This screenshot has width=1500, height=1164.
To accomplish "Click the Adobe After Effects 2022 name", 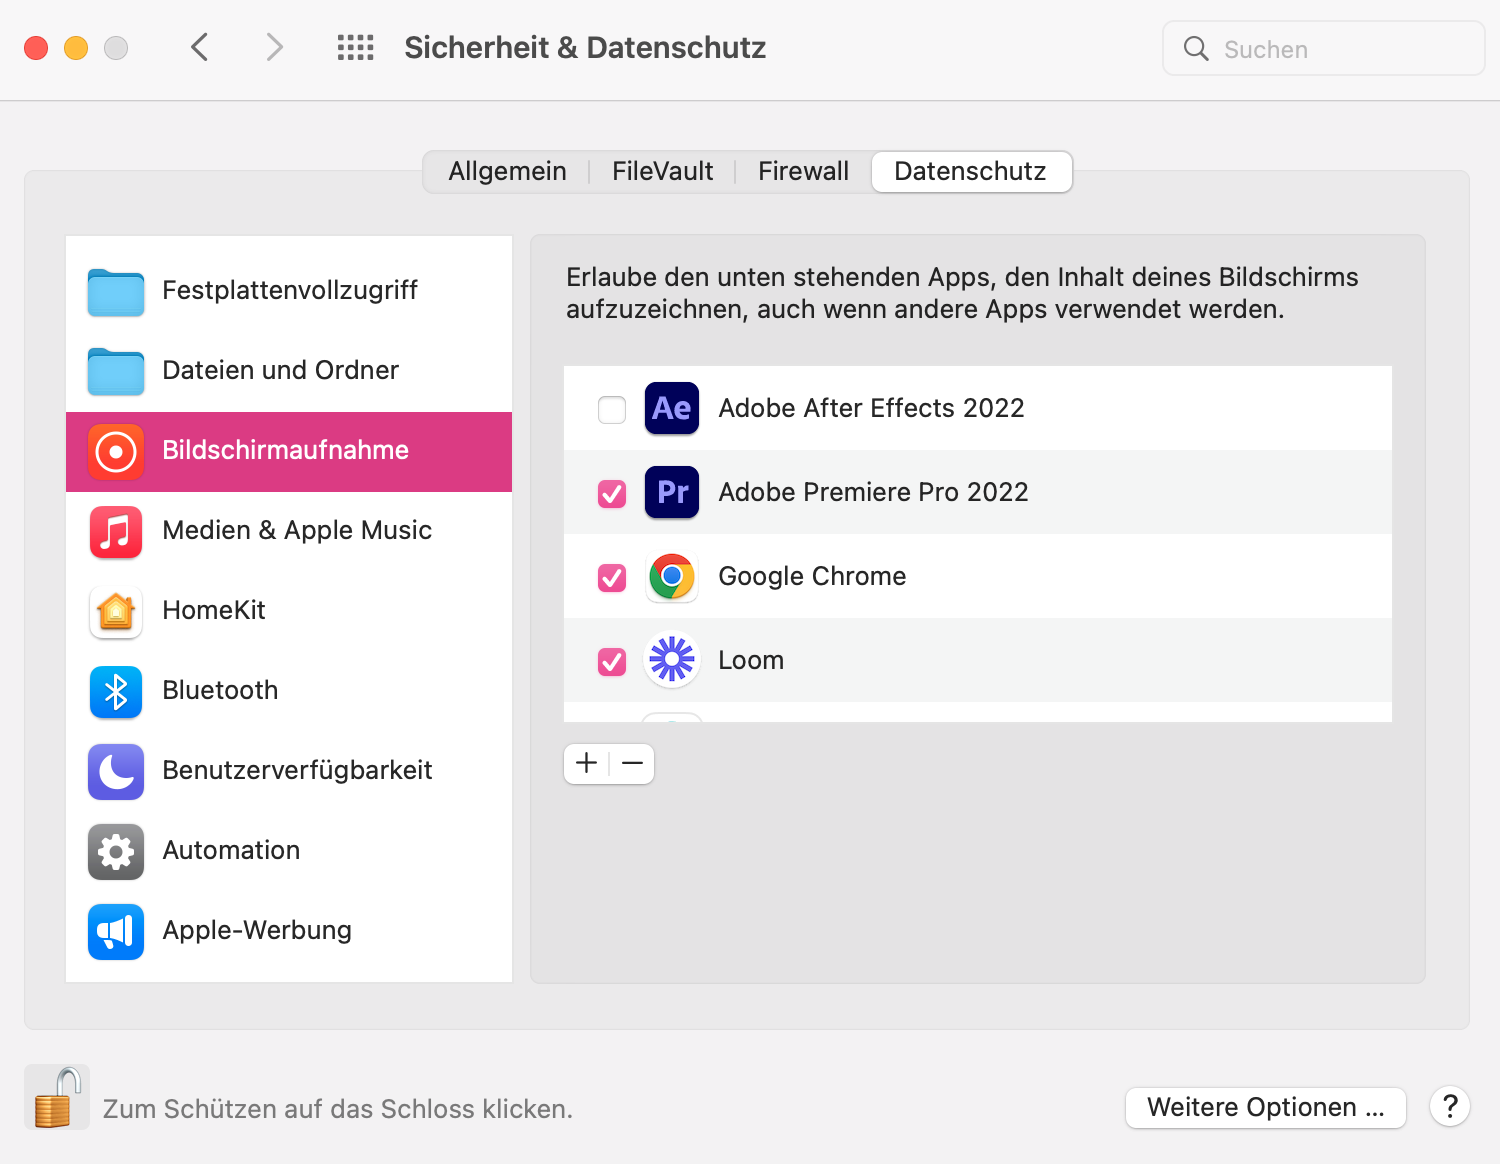I will 871,408.
